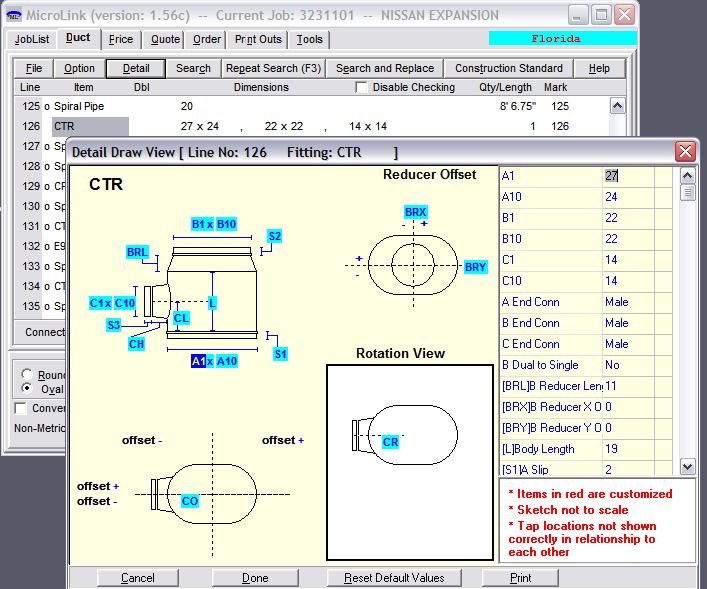Switch to the Quote tab
The width and height of the screenshot is (707, 589).
tap(166, 40)
